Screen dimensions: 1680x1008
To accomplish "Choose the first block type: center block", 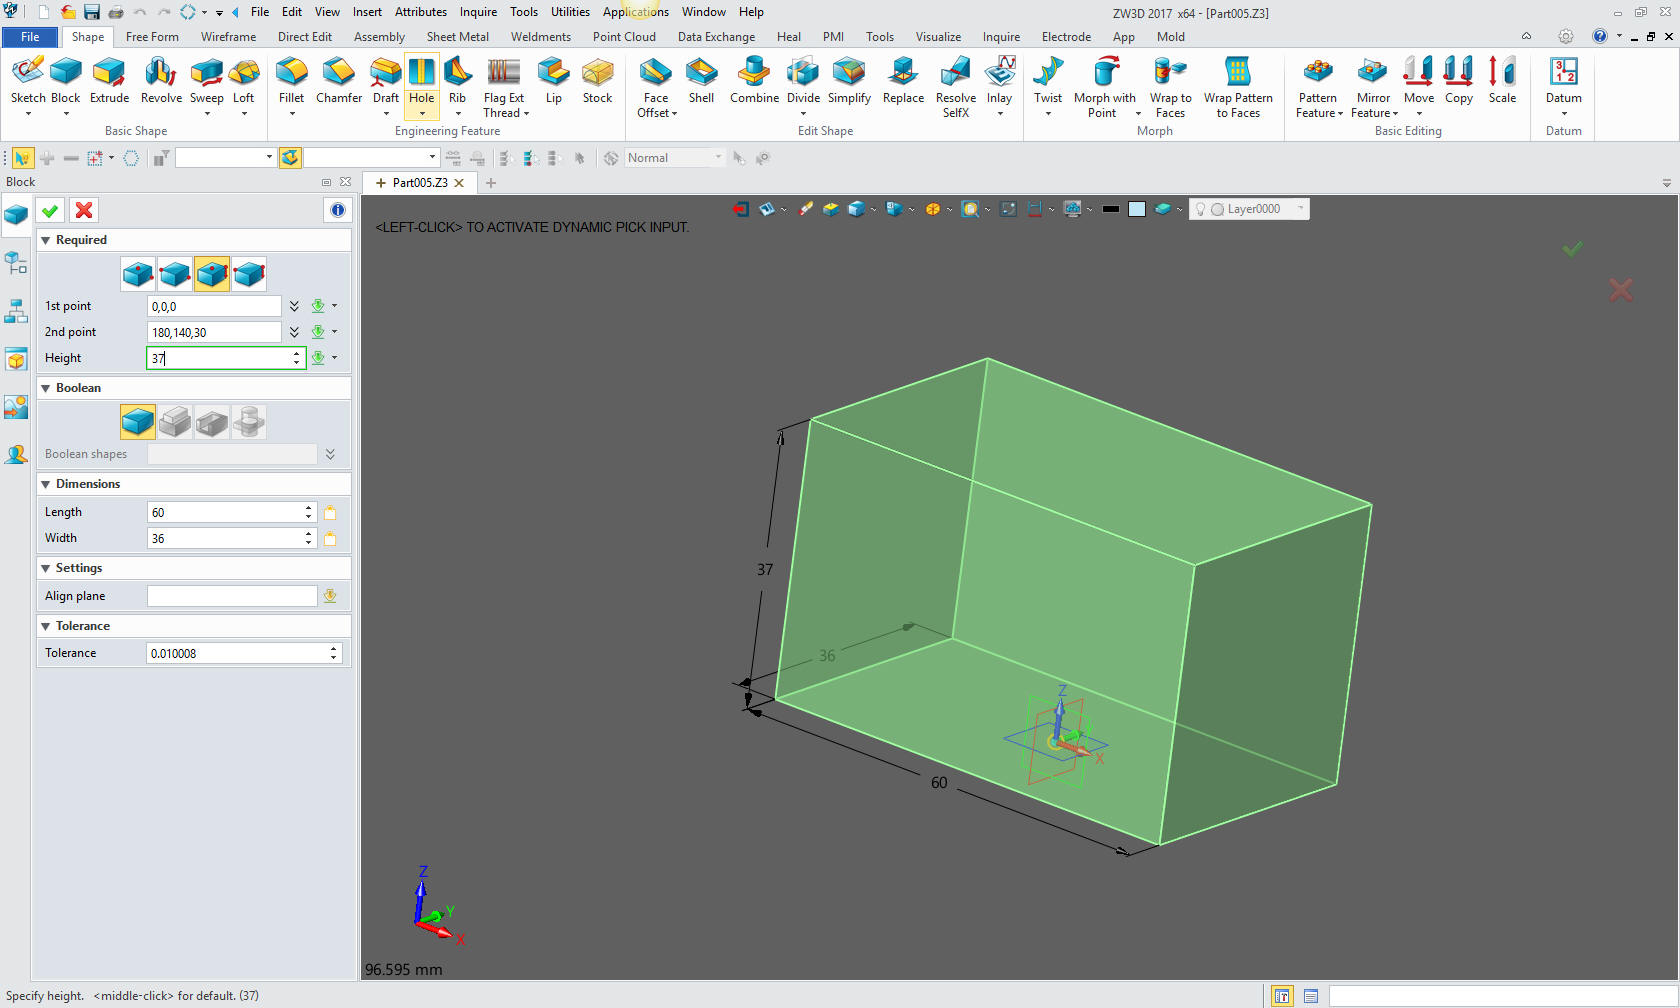I will 138,274.
